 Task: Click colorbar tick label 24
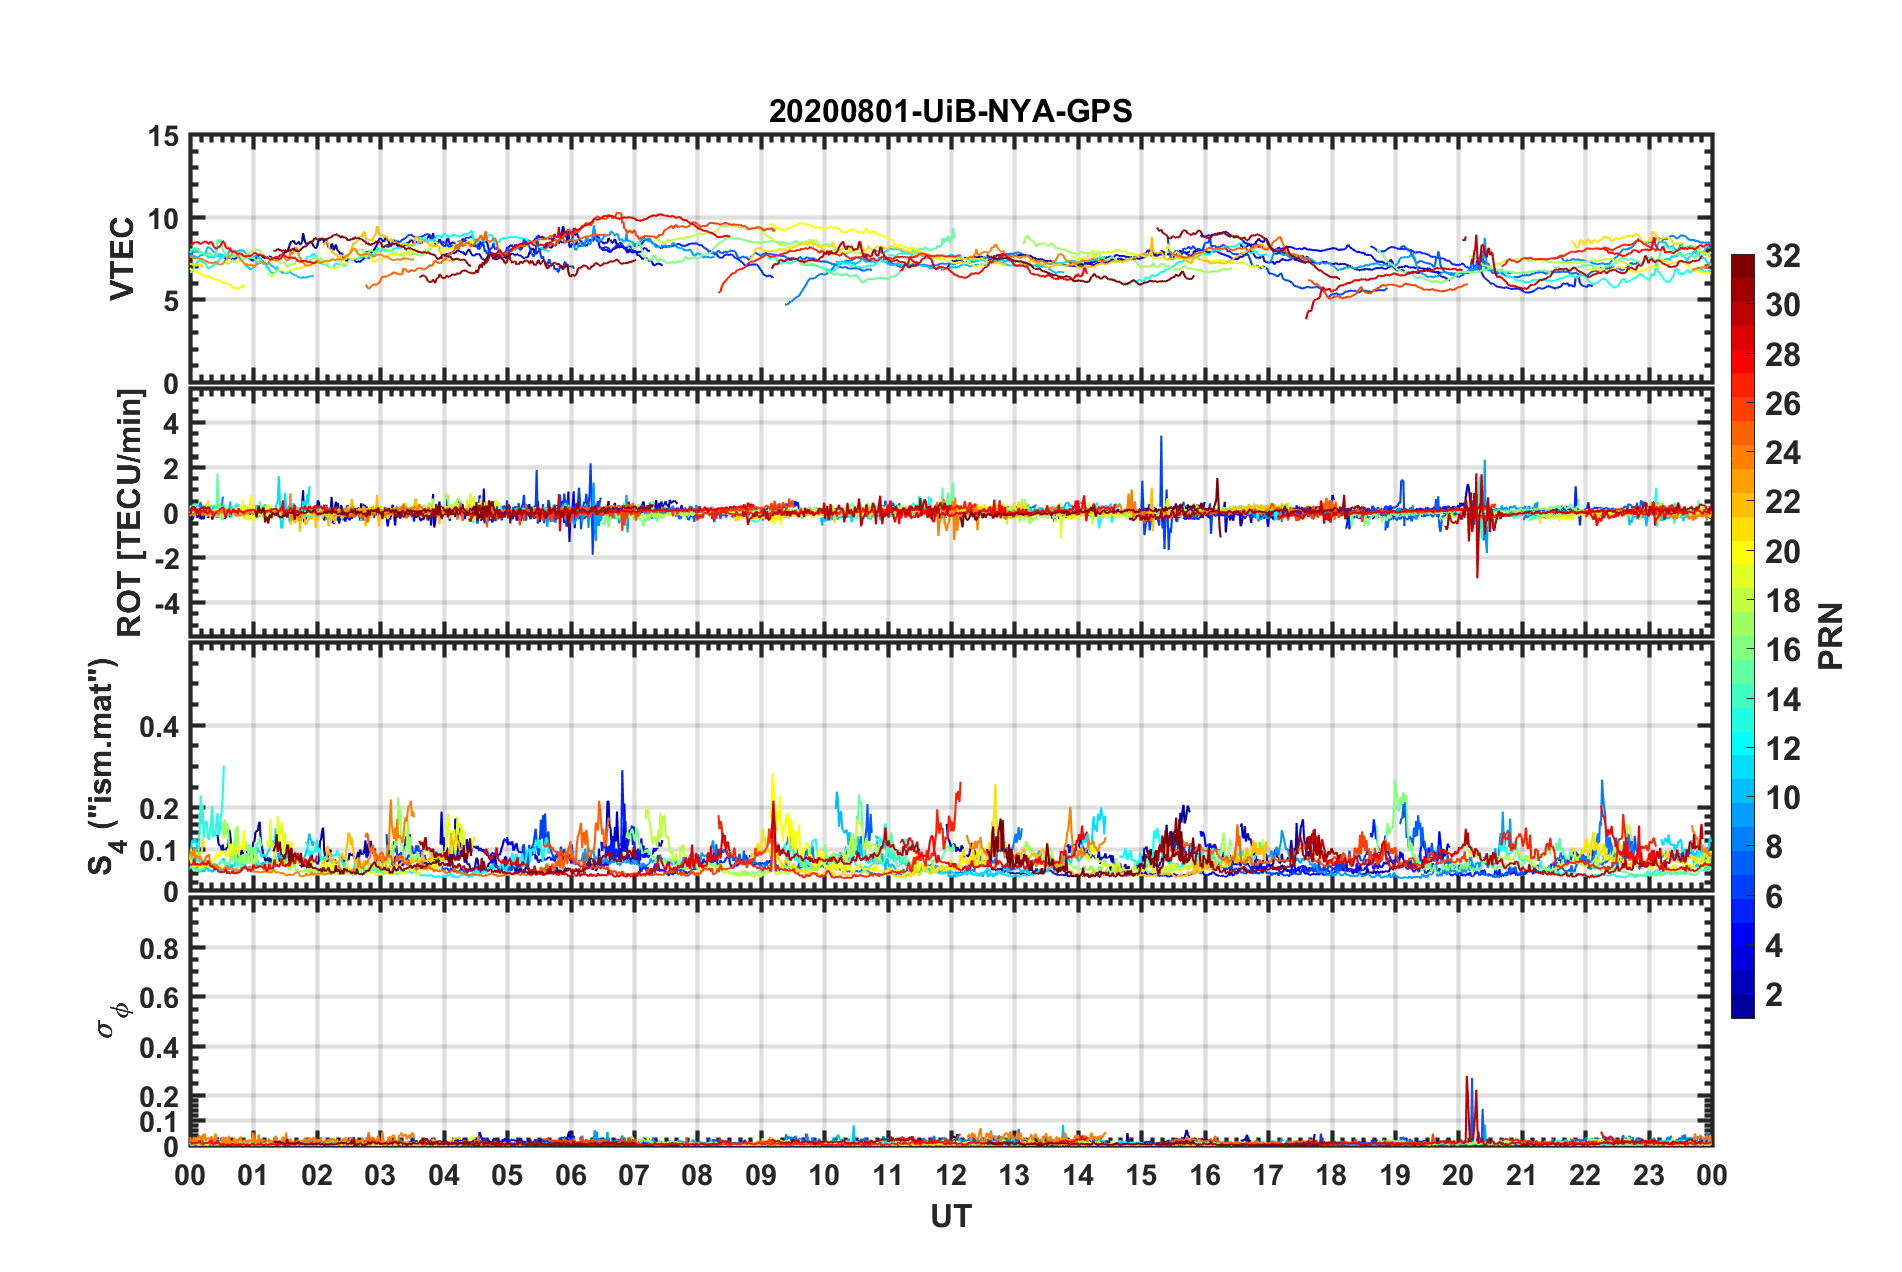1783,453
